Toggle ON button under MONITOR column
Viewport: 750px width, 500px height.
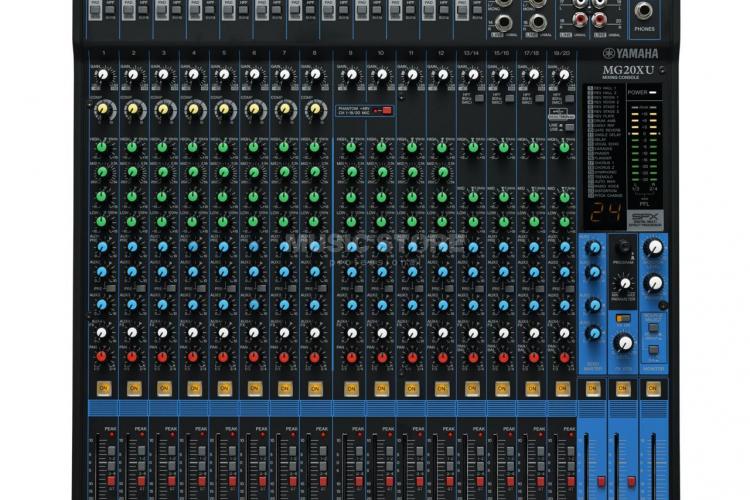coord(653,389)
